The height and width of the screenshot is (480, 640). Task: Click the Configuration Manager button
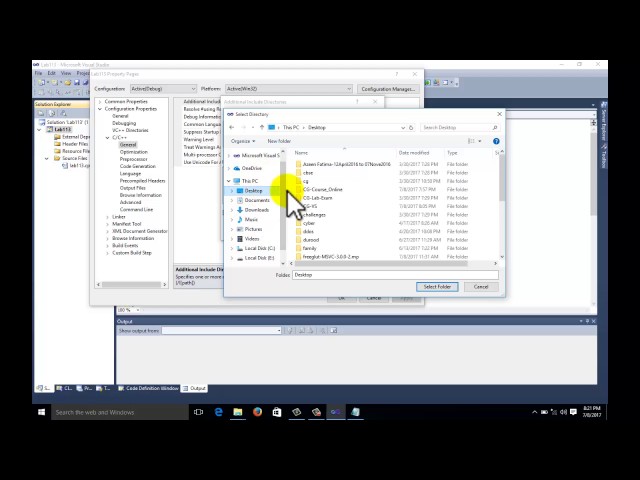[x=388, y=89]
